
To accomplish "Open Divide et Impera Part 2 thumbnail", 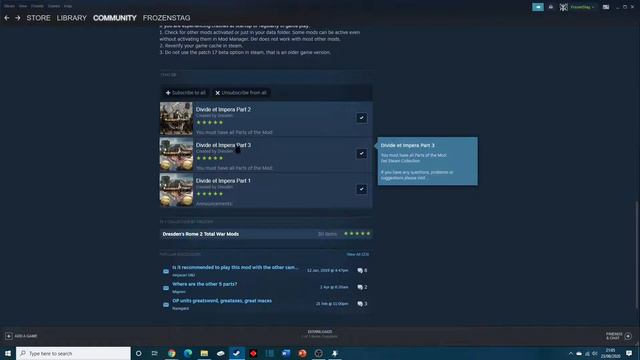I will click(x=176, y=119).
